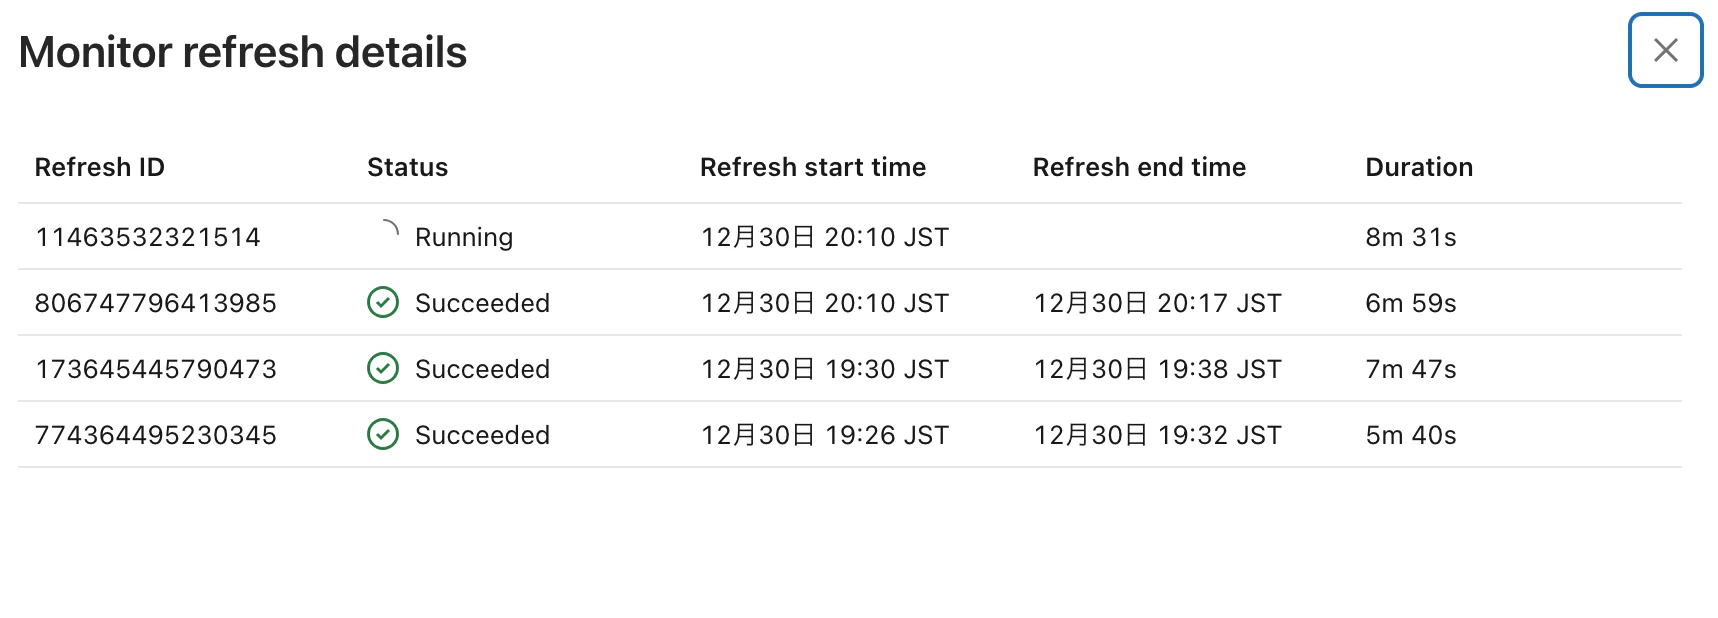Select Refresh ID 11463532321514

148,237
